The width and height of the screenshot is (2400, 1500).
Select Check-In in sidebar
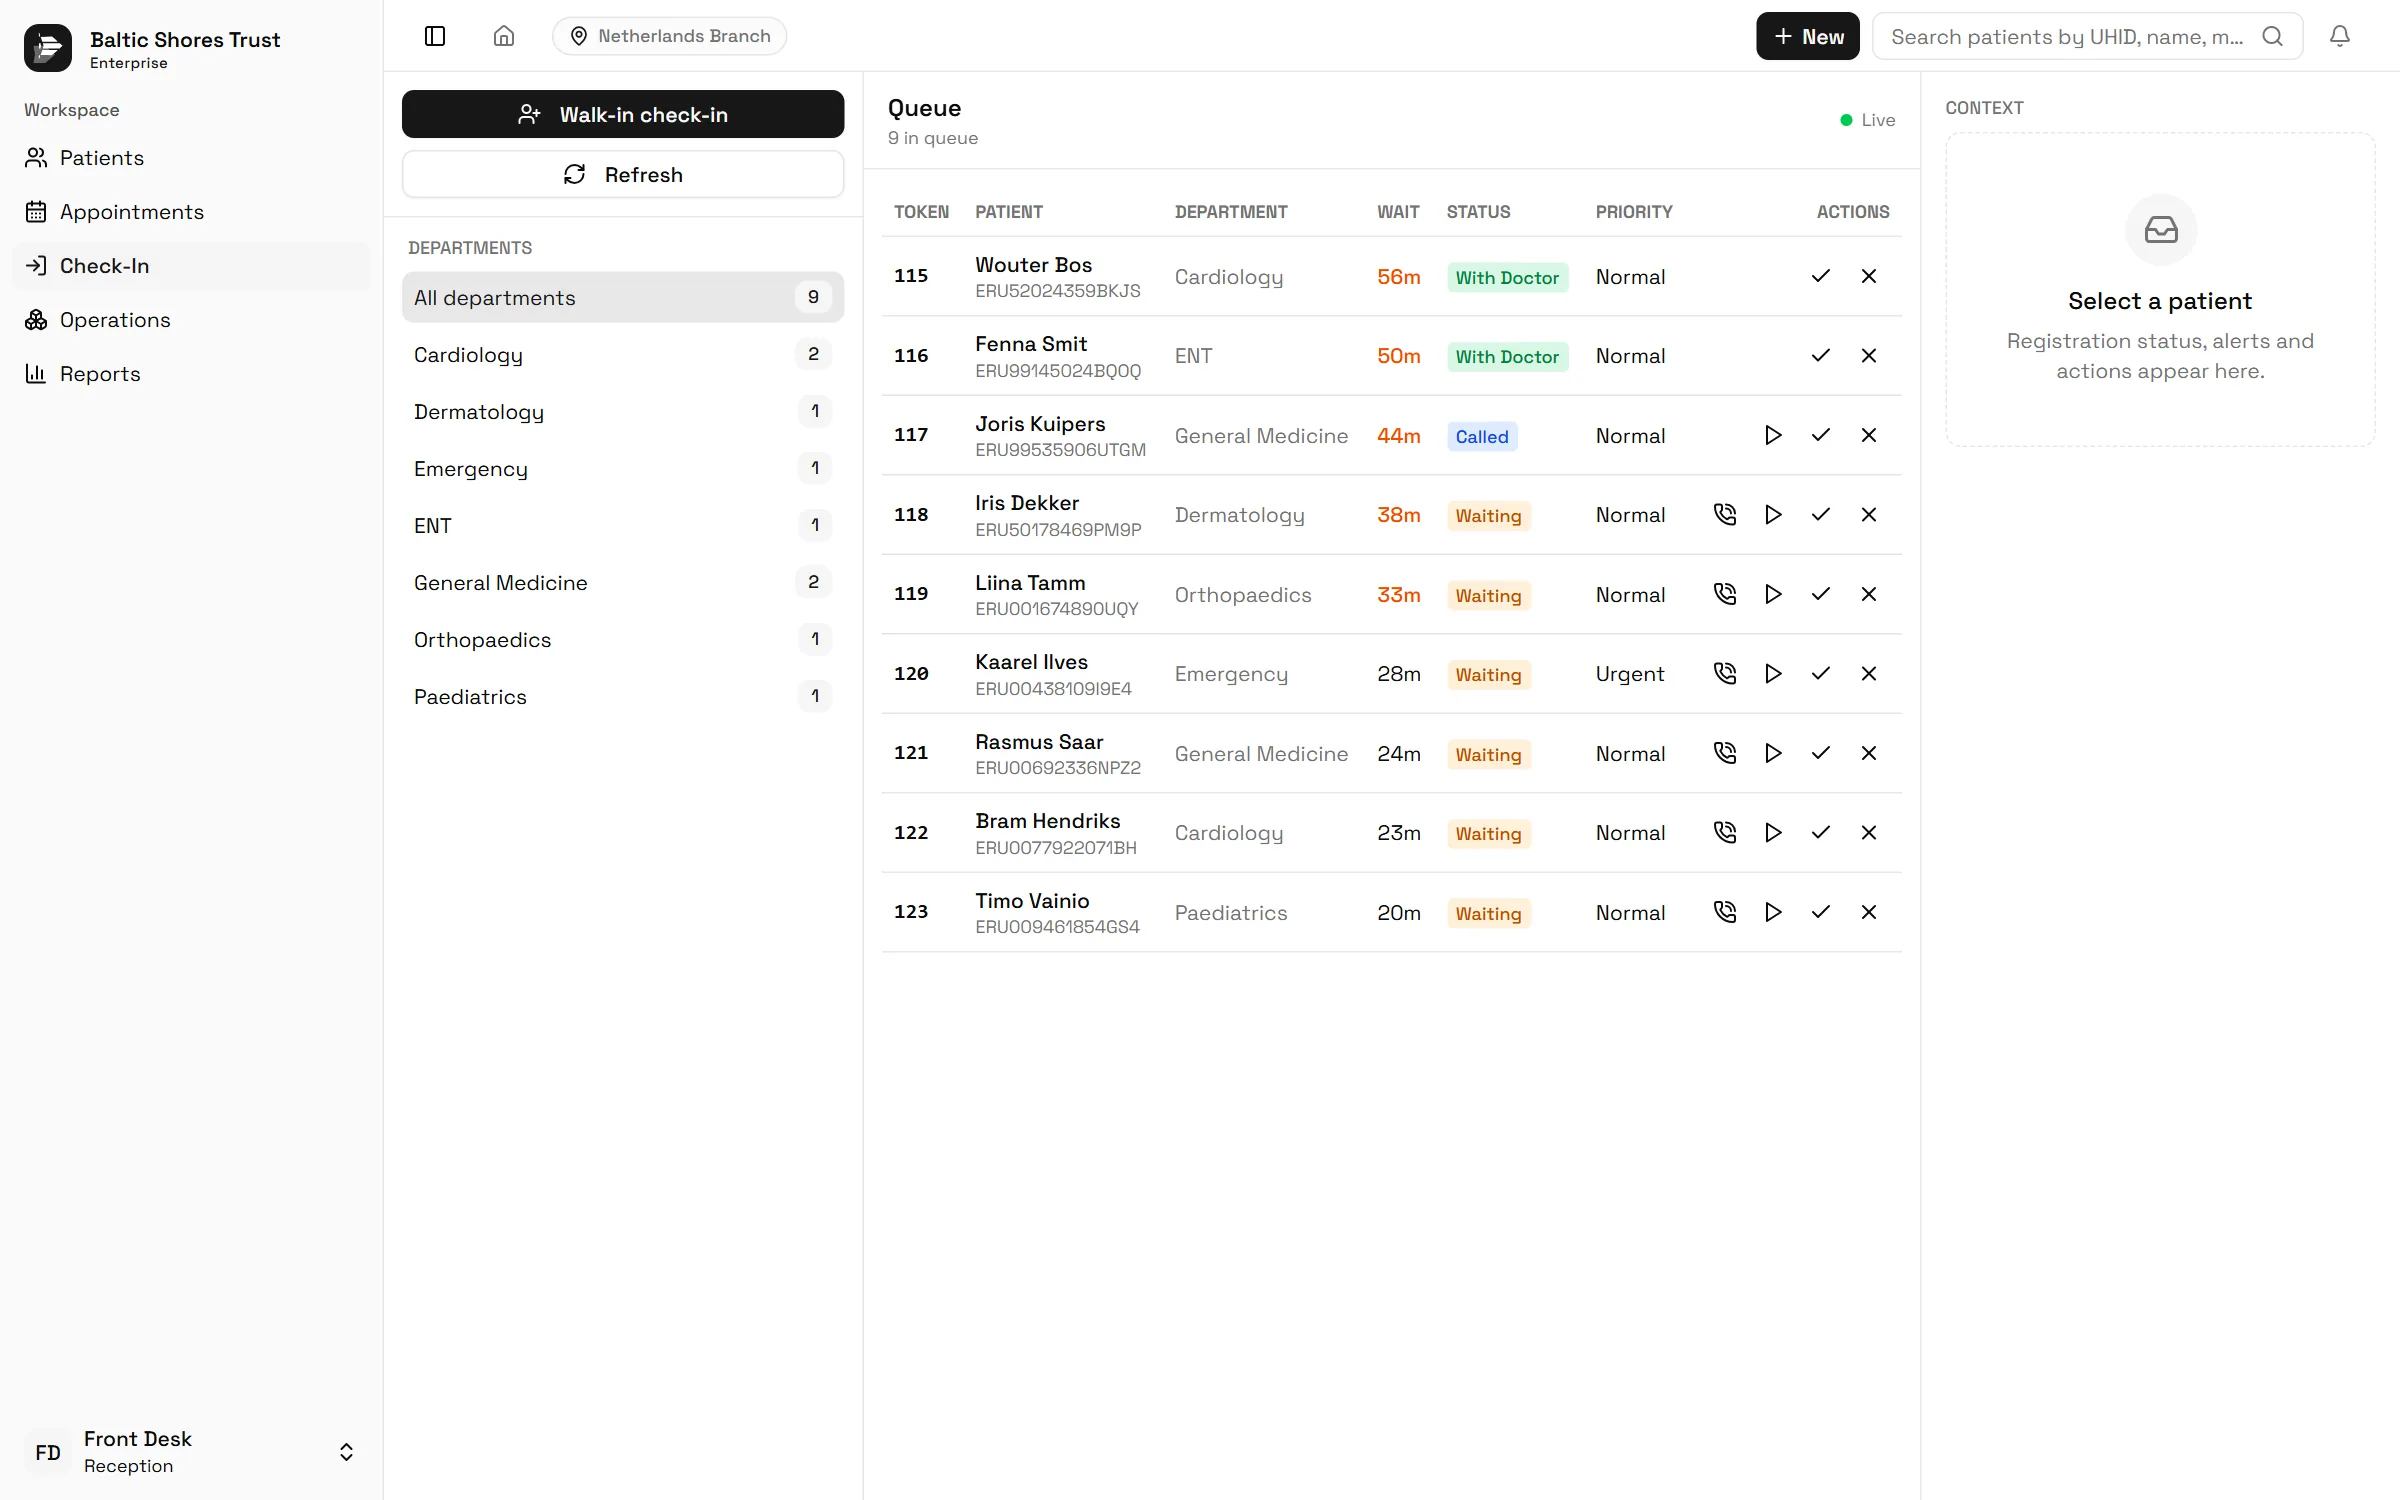point(191,266)
